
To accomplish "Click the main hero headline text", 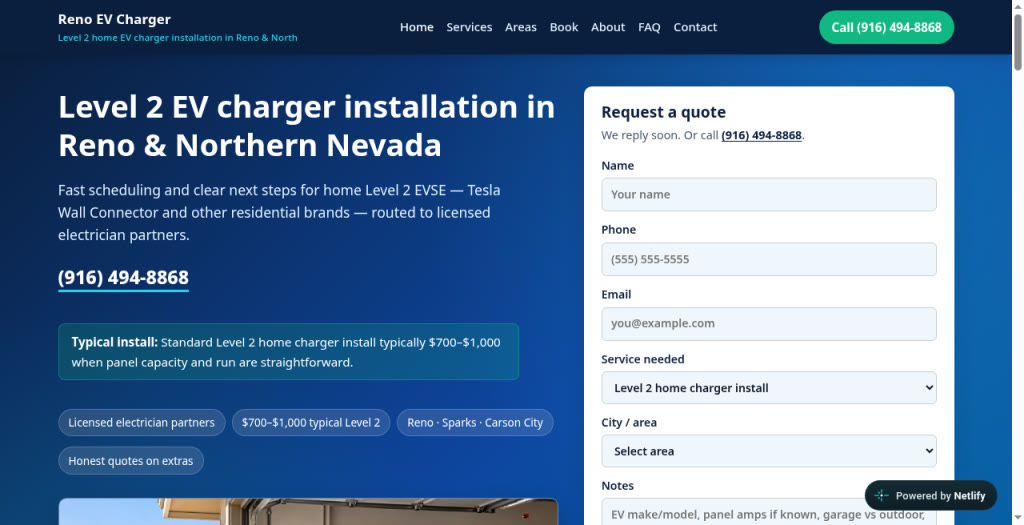I will (306, 126).
